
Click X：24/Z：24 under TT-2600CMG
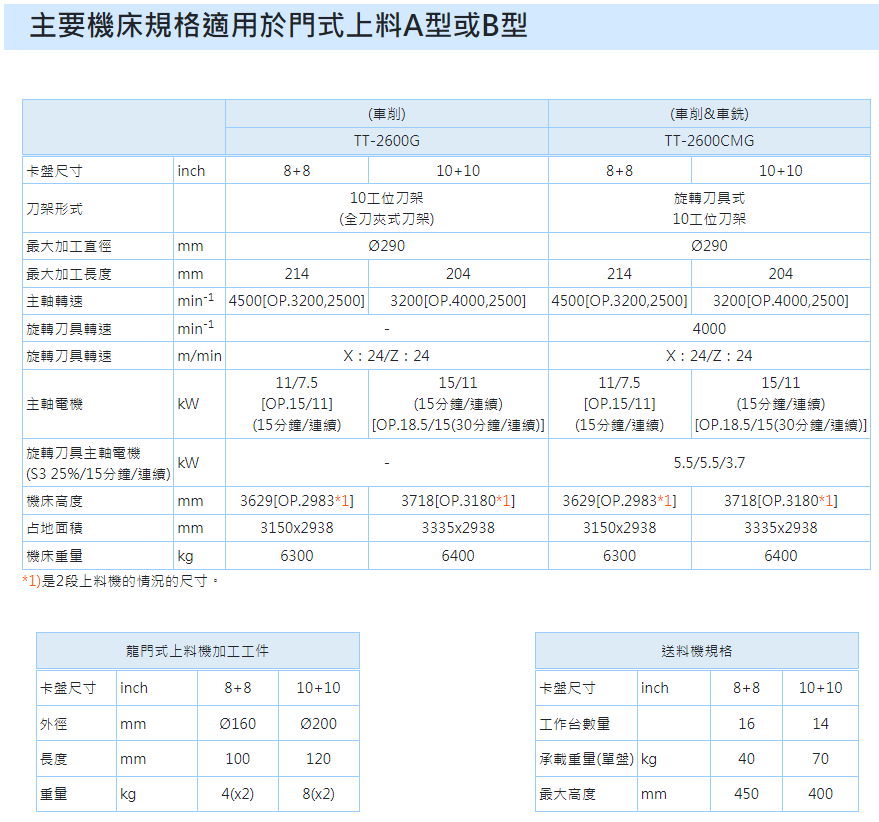click(x=709, y=356)
